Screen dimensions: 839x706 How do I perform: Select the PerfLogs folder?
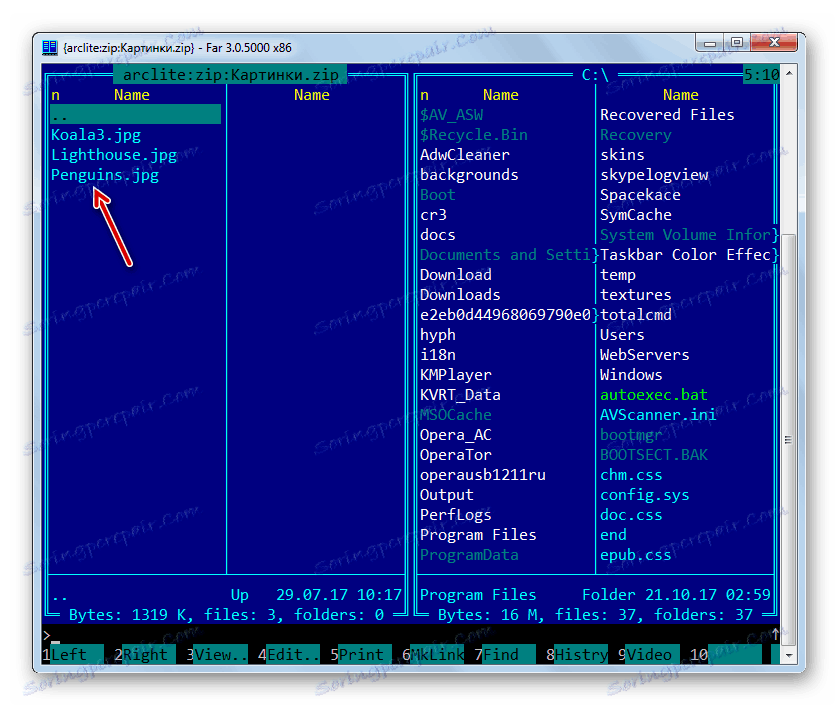pos(456,515)
